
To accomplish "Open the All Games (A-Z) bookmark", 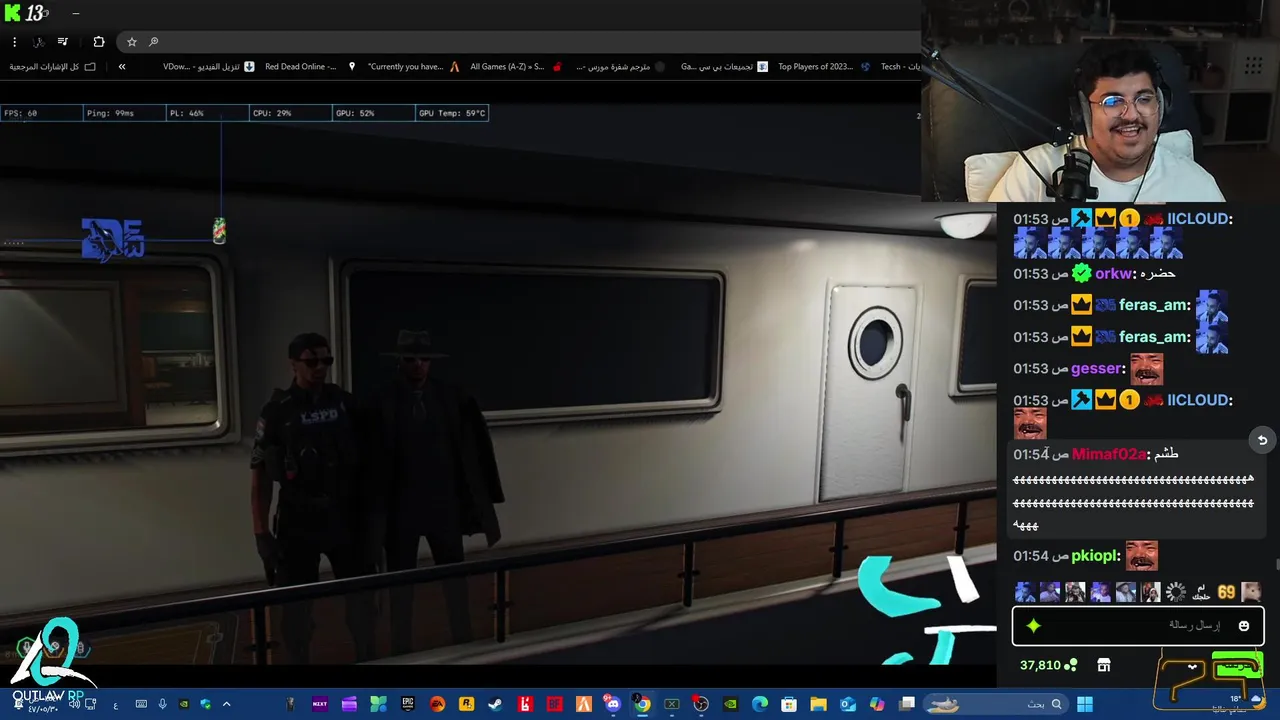I will (516, 66).
